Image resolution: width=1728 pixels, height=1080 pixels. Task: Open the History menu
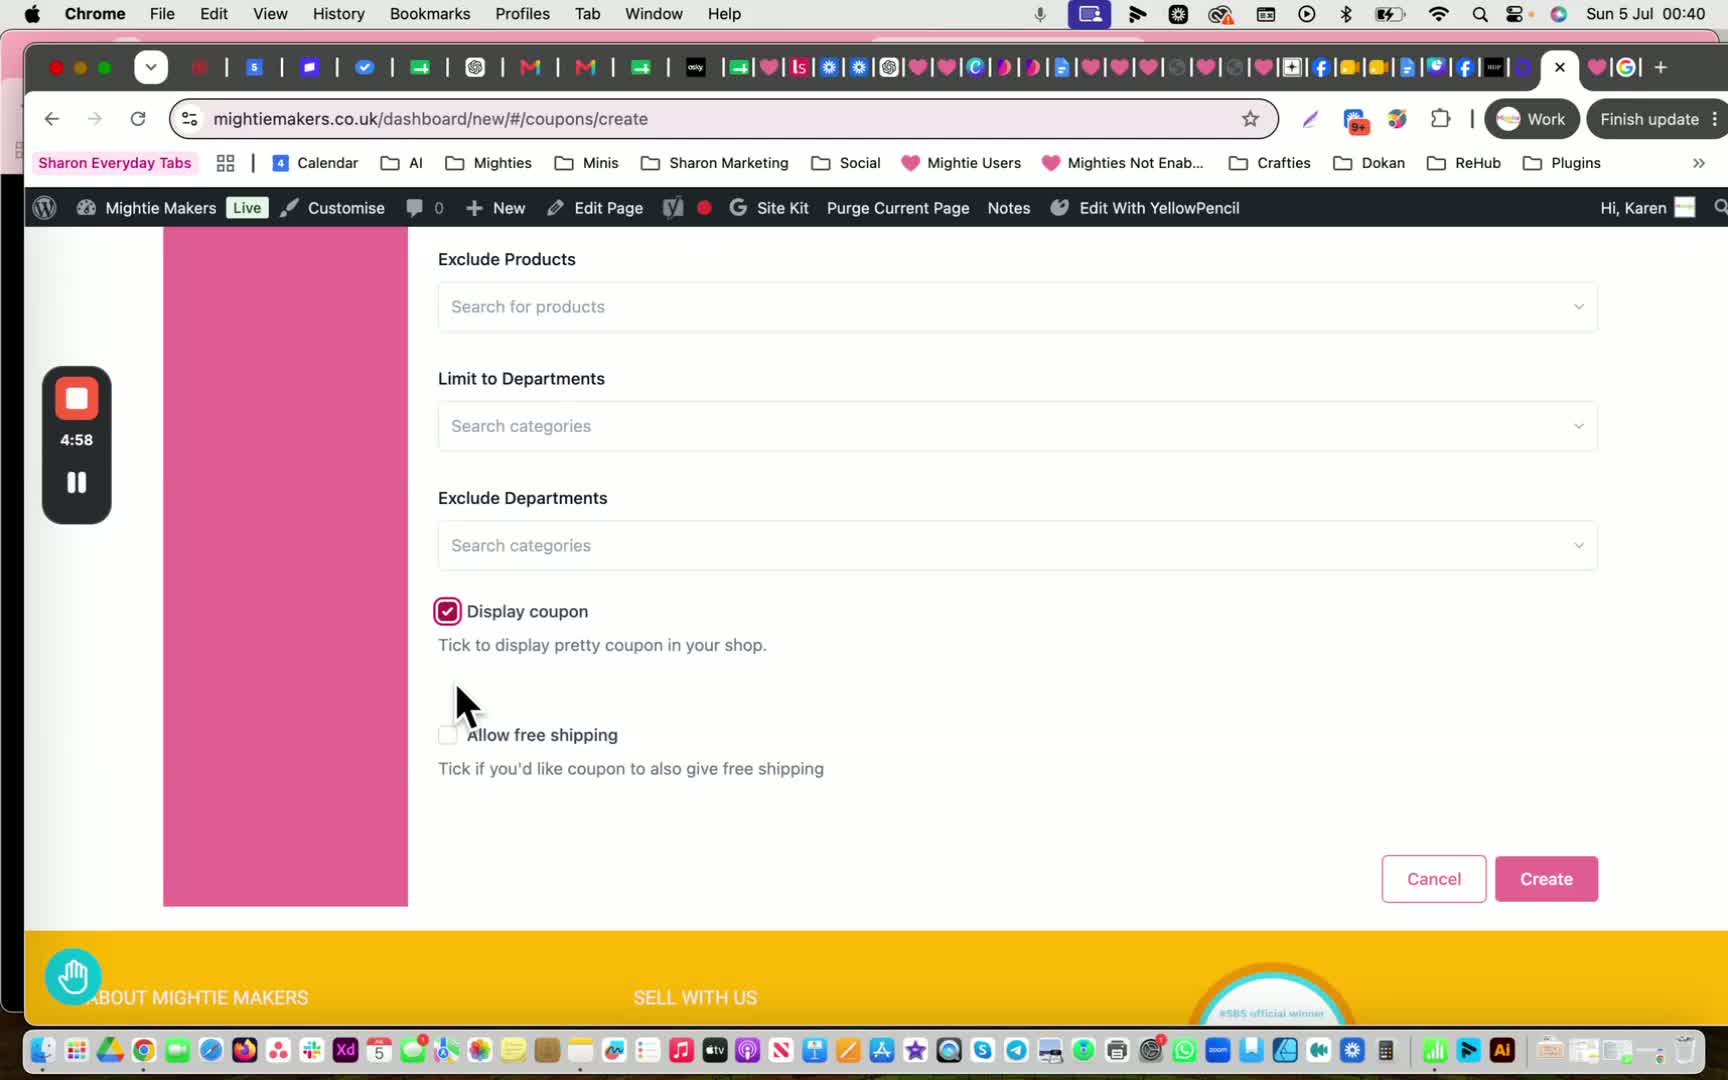[x=338, y=14]
